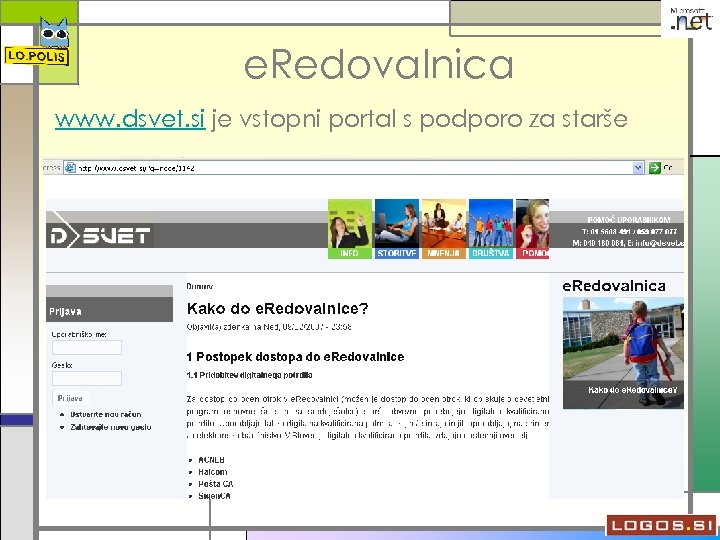Click the POMOČ UPORABNIKOM contact header
Screen dimensions: 720x540
point(629,220)
